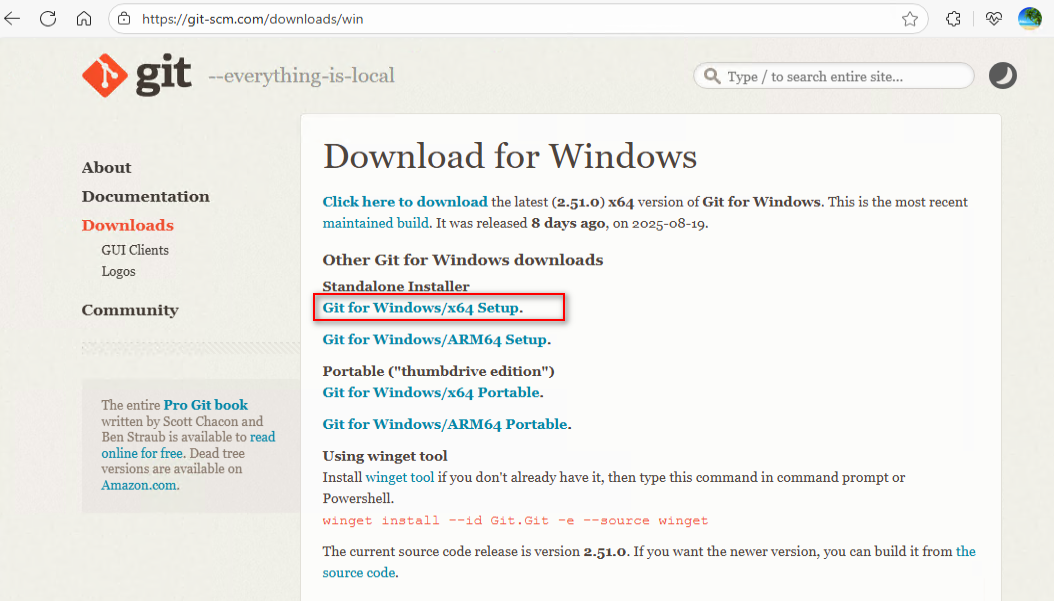Select Logos submenu item
Viewport: 1054px width, 601px height.
[118, 272]
